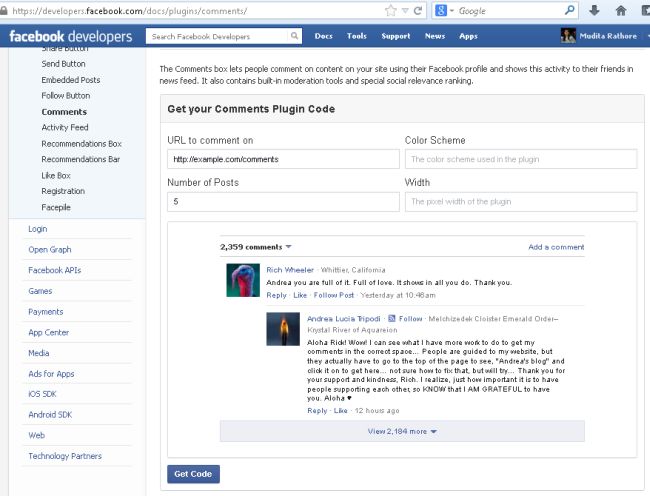Select Facepile in sidebar
The image size is (650, 496).
point(56,207)
